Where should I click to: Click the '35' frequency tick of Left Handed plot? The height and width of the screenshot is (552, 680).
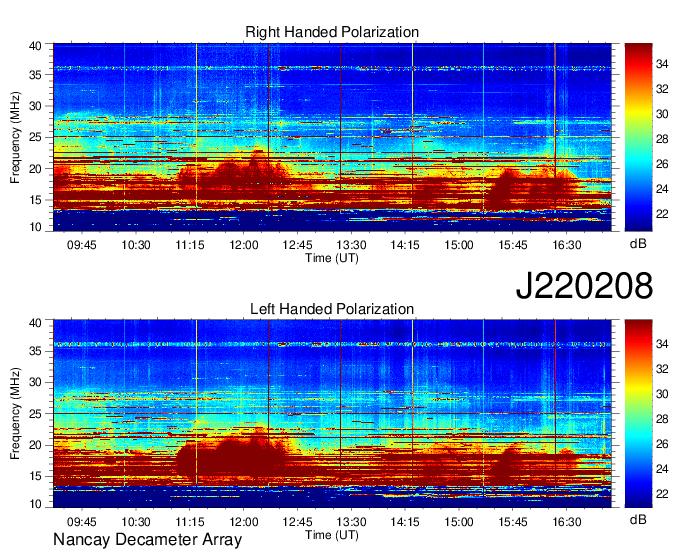pos(35,351)
